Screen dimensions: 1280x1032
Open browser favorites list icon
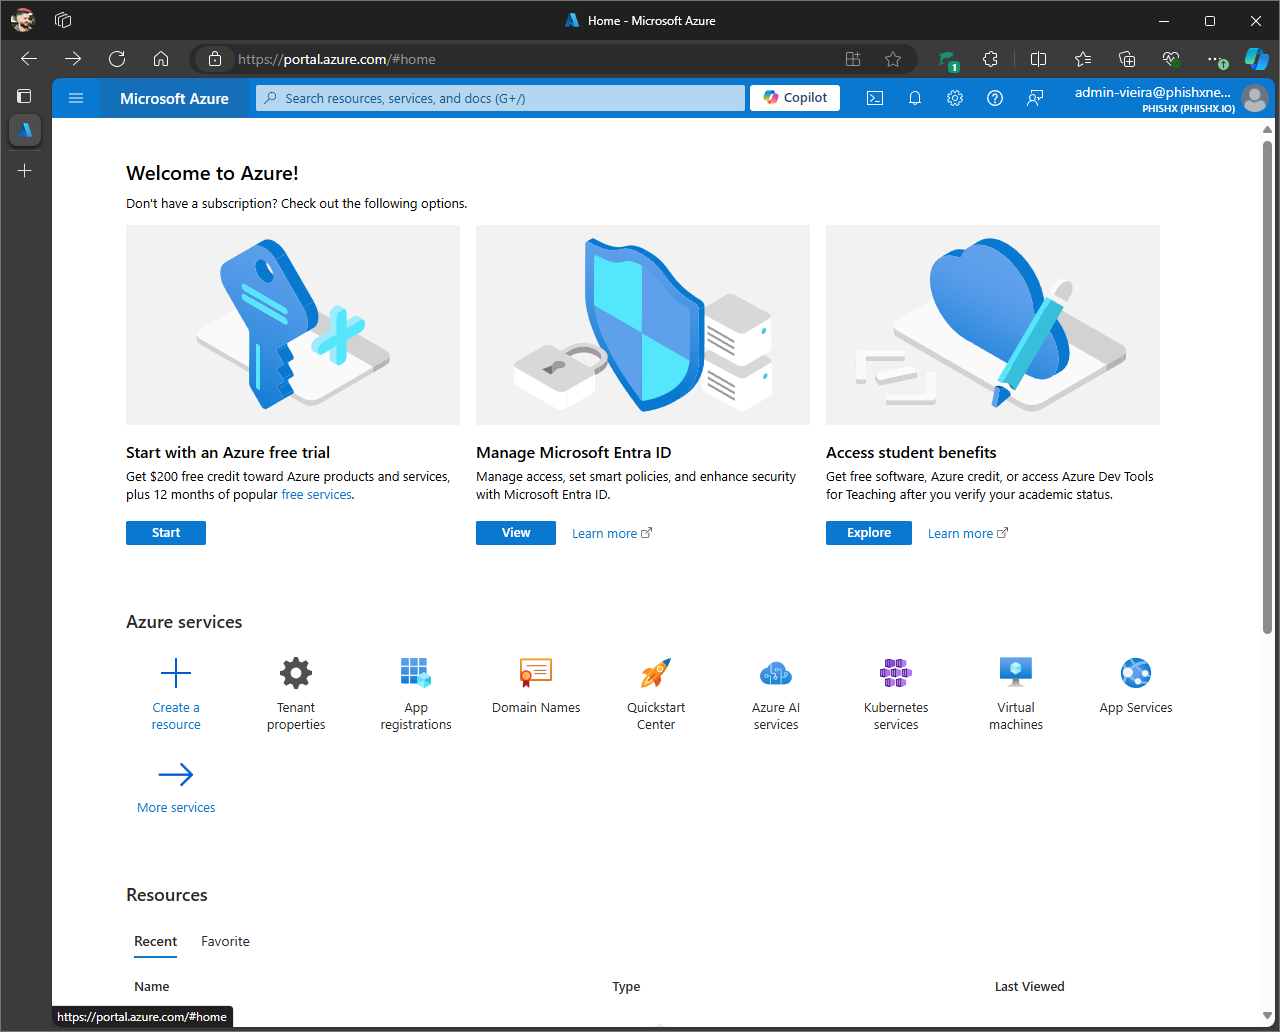click(1083, 59)
